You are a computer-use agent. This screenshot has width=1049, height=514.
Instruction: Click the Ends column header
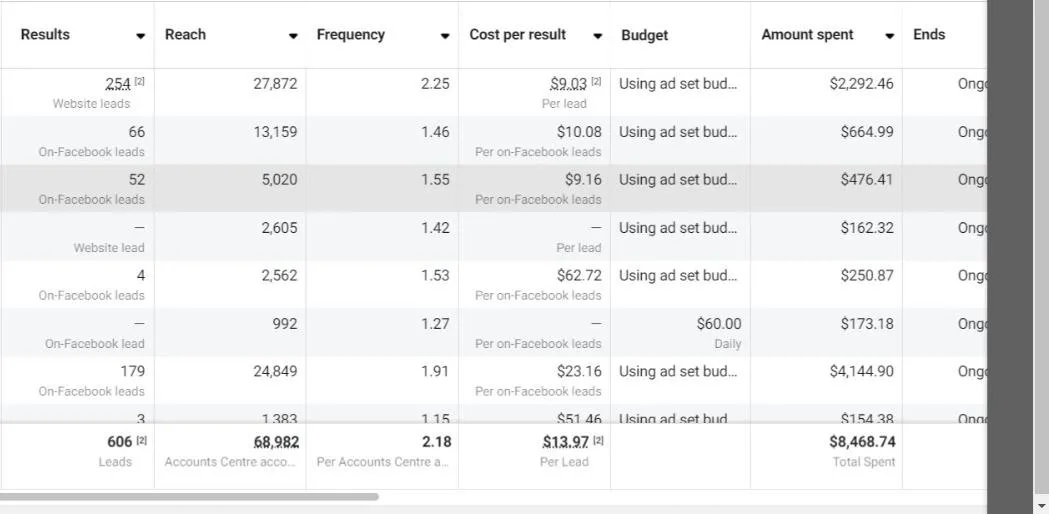point(929,34)
